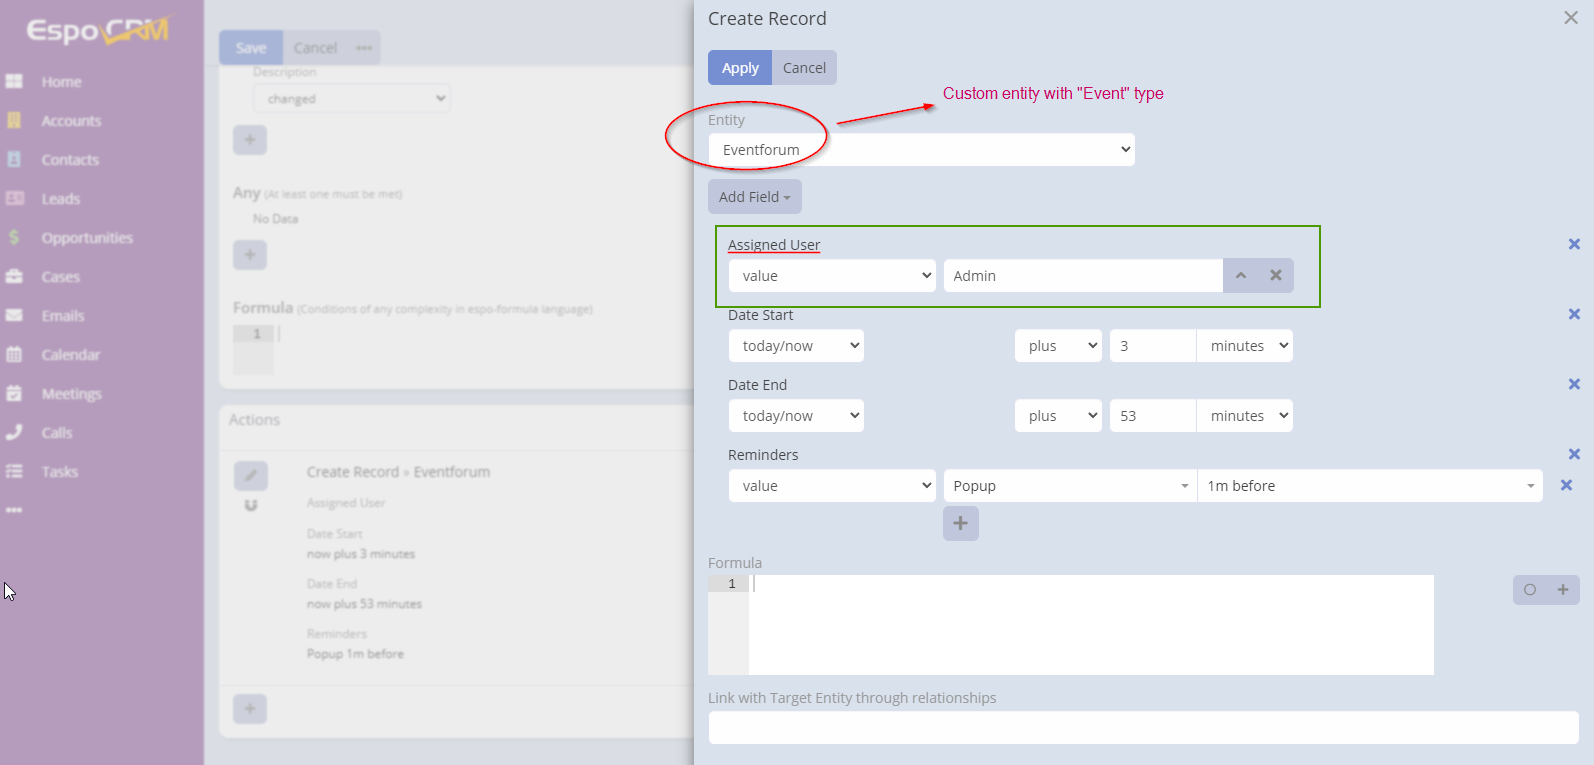This screenshot has width=1594, height=765.
Task: Add another reminder with plus button
Action: tap(960, 523)
